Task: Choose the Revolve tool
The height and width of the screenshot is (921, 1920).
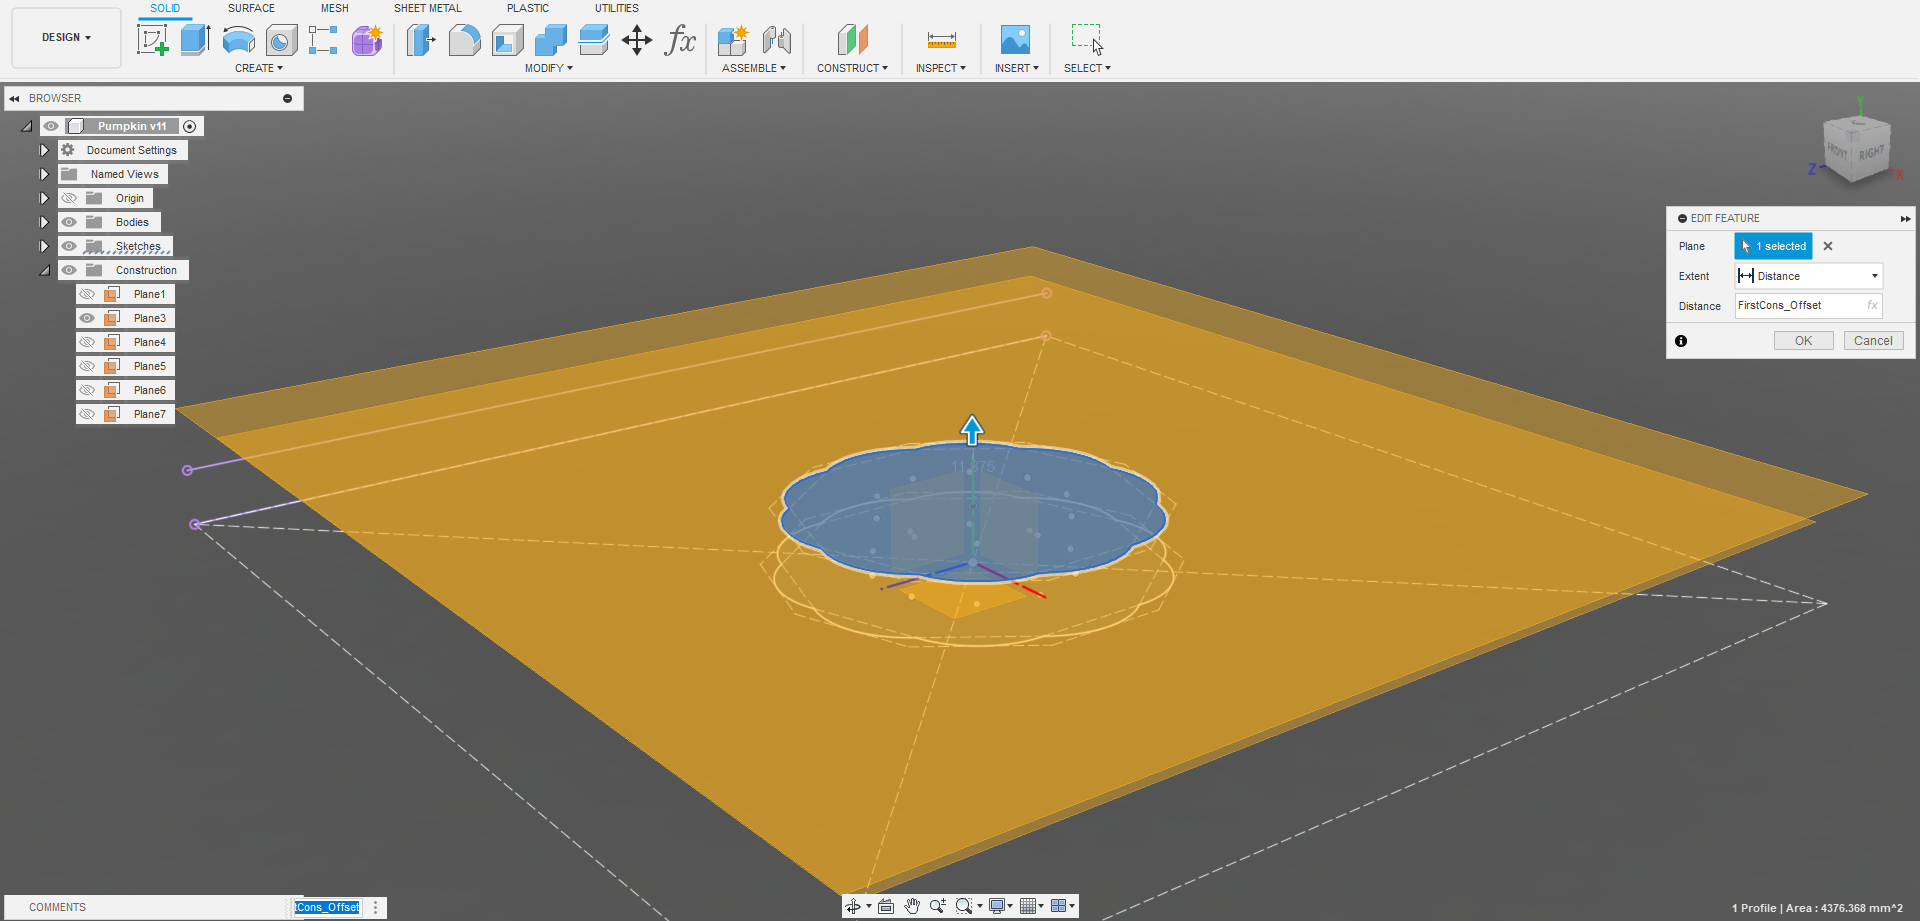Action: pyautogui.click(x=239, y=40)
